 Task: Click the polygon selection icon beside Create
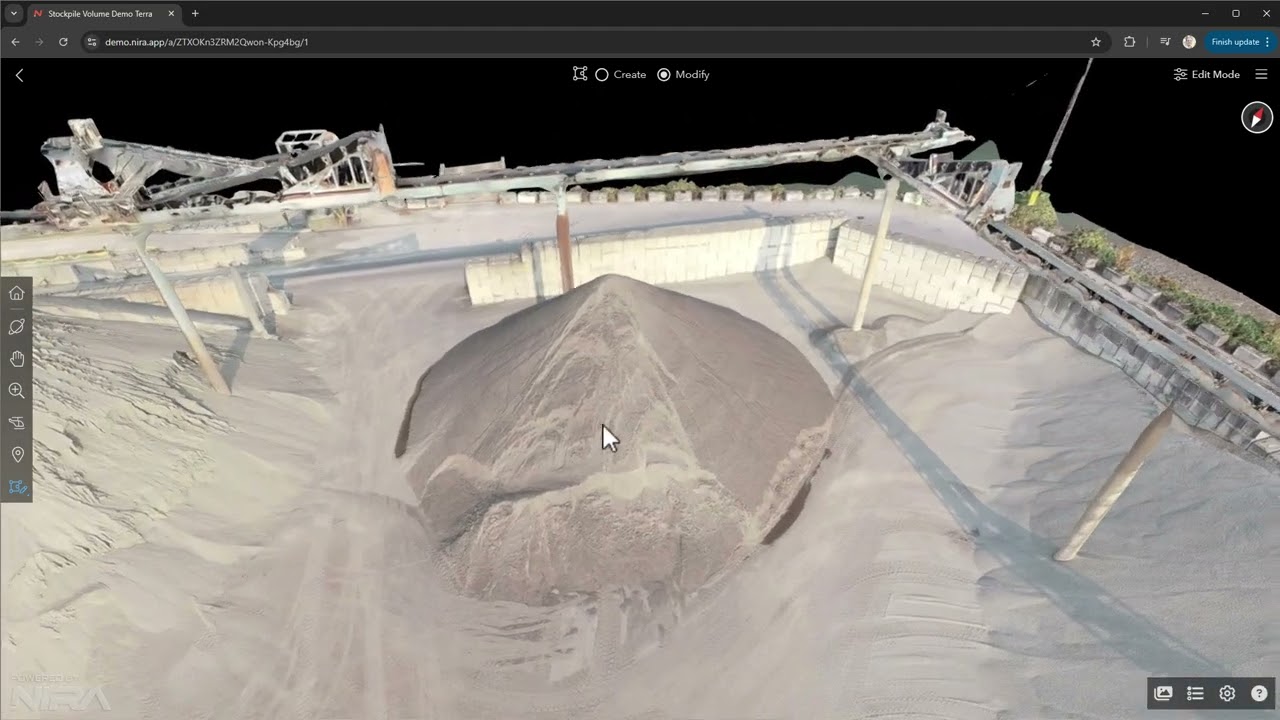pyautogui.click(x=580, y=74)
